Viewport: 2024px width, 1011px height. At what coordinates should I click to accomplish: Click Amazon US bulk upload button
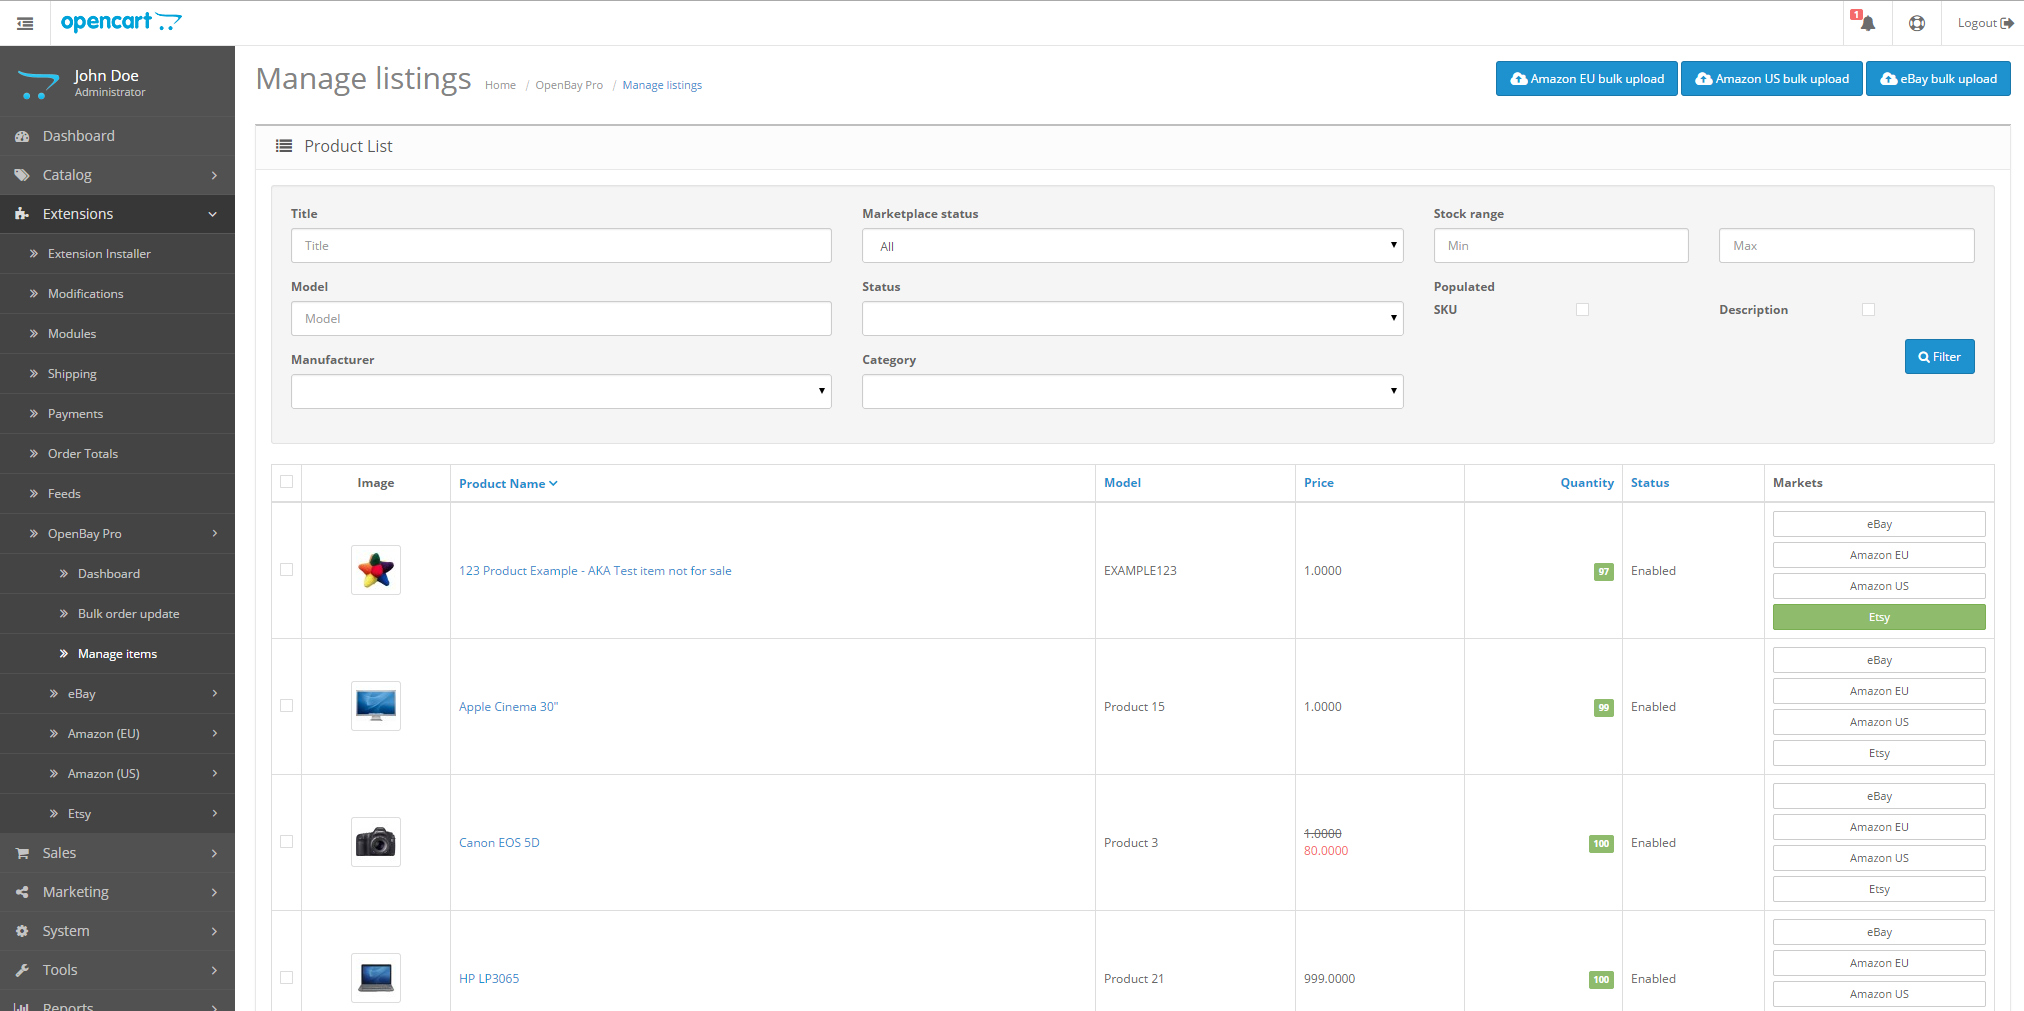point(1771,79)
